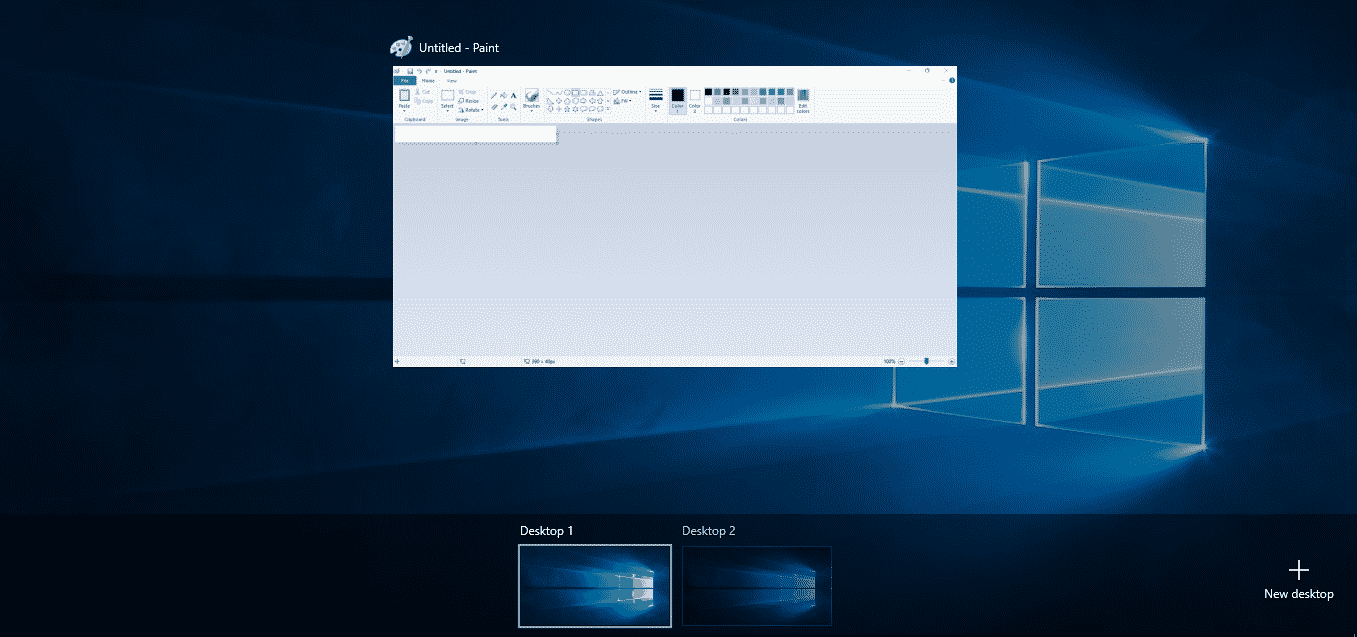Click the canvas dimensions text in the status bar
The width and height of the screenshot is (1357, 637).
click(x=543, y=361)
